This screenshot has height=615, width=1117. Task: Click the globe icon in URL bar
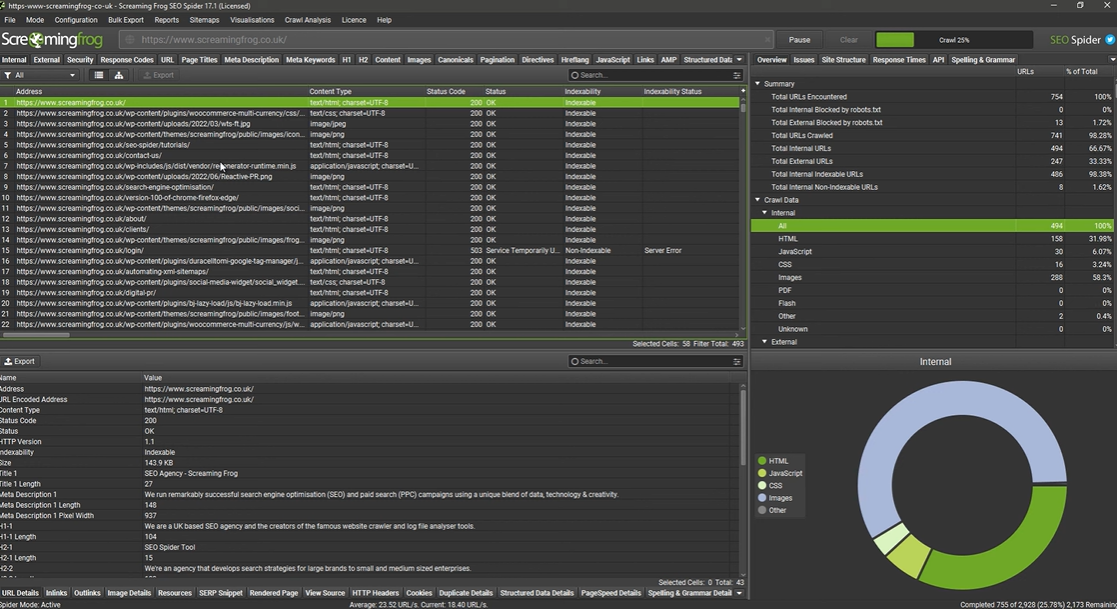click(x=130, y=40)
